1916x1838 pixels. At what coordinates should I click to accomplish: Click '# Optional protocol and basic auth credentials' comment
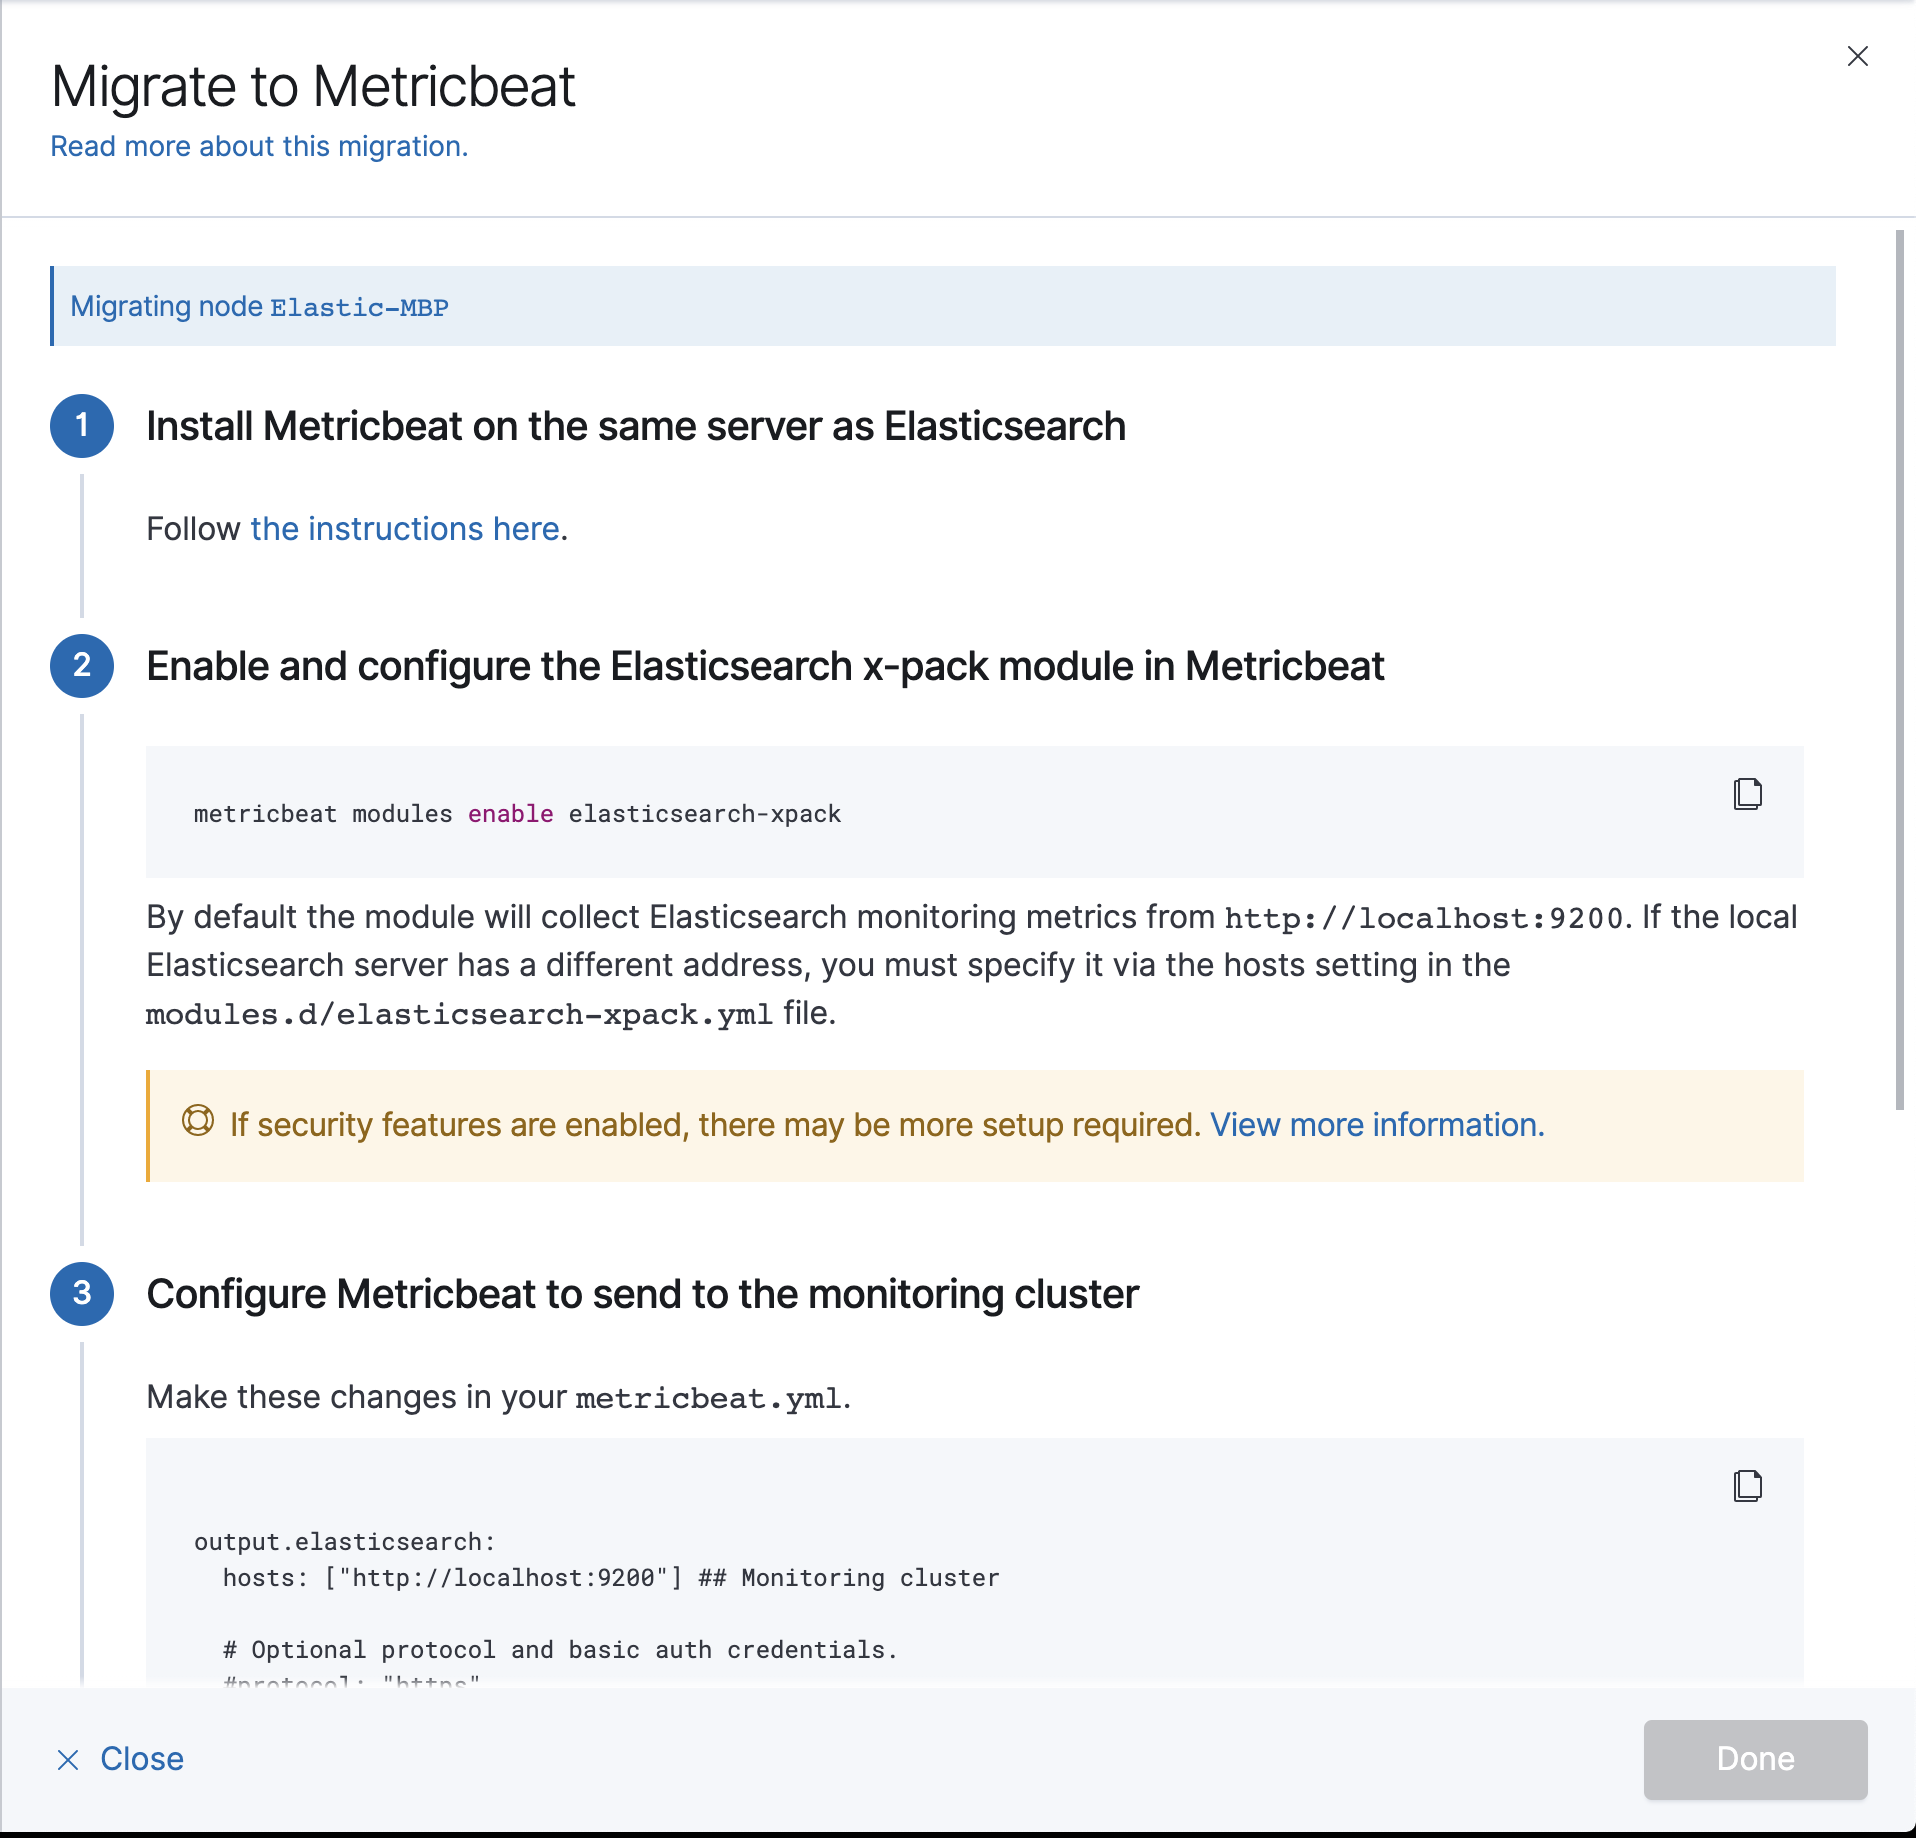[560, 1650]
